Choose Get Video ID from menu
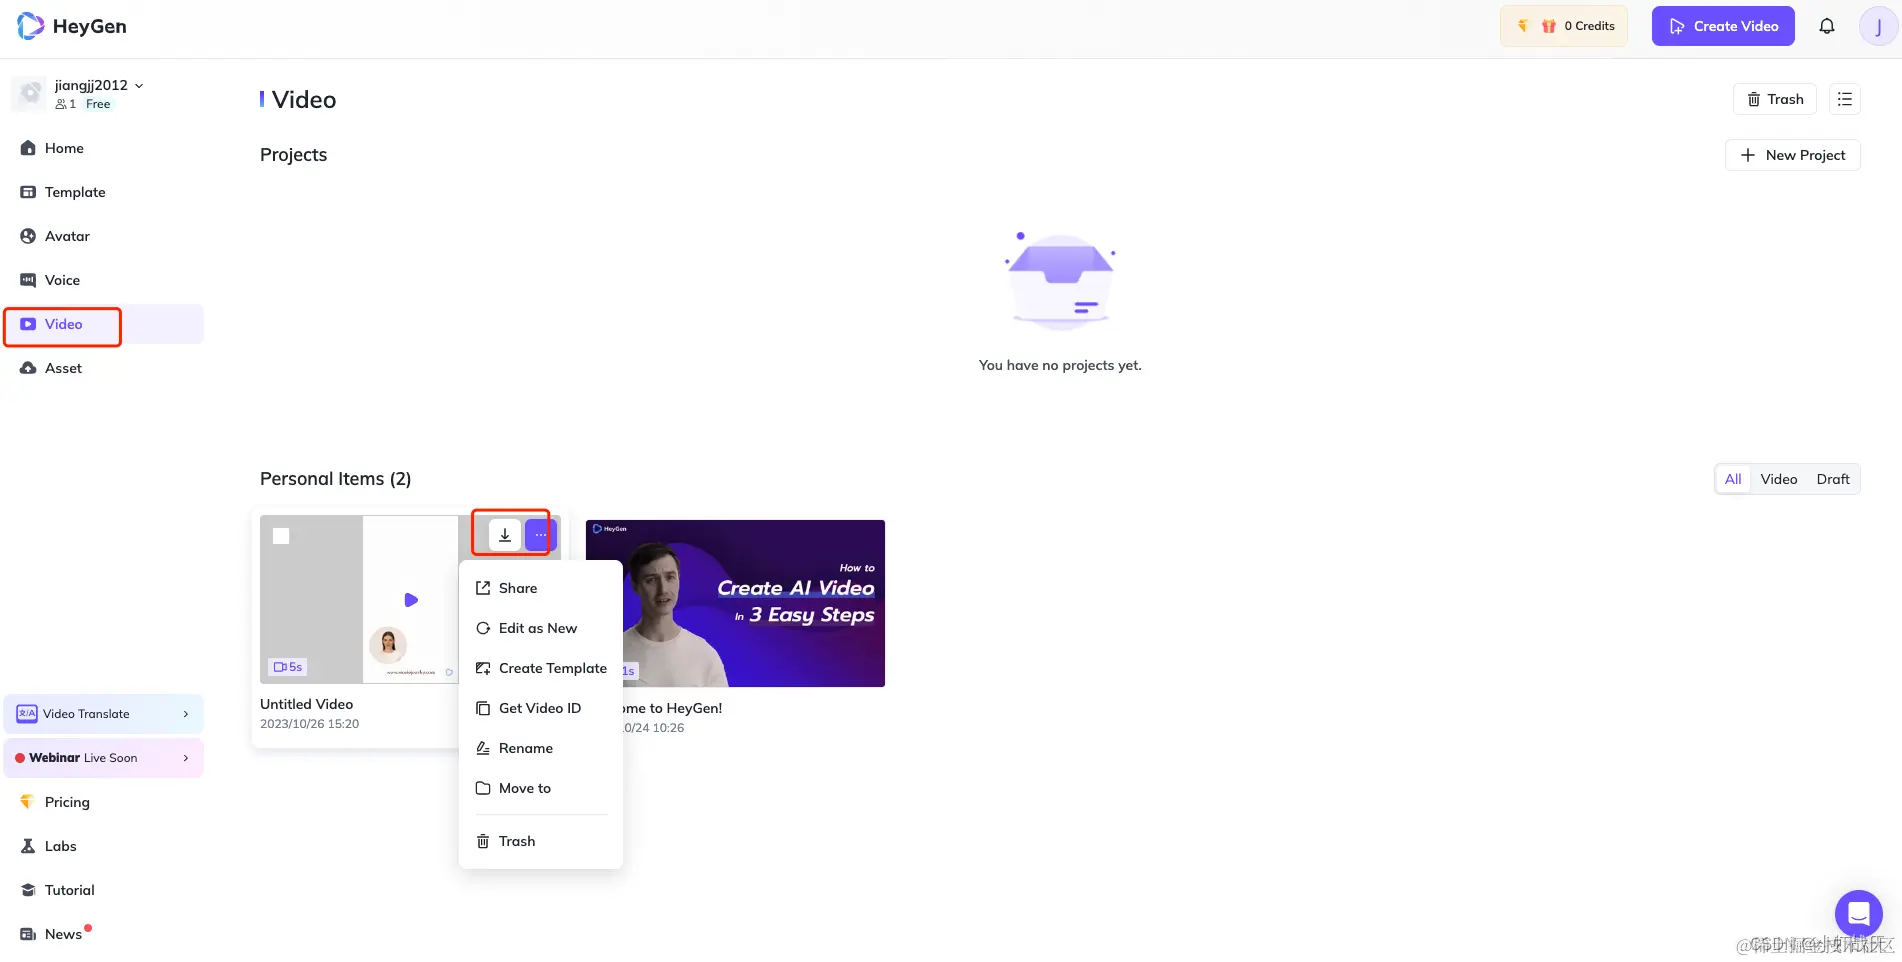 541,708
